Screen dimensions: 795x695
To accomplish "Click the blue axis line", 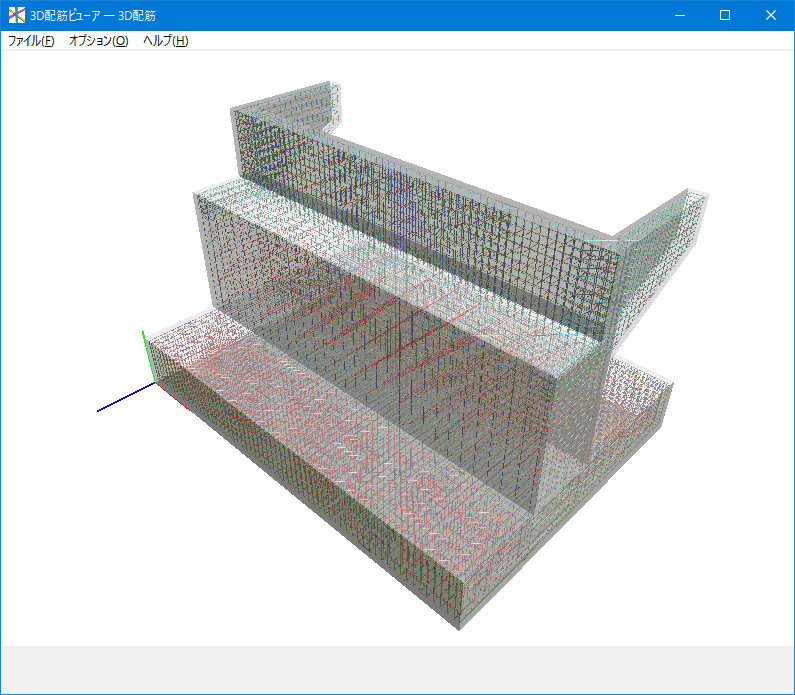I will (x=122, y=398).
